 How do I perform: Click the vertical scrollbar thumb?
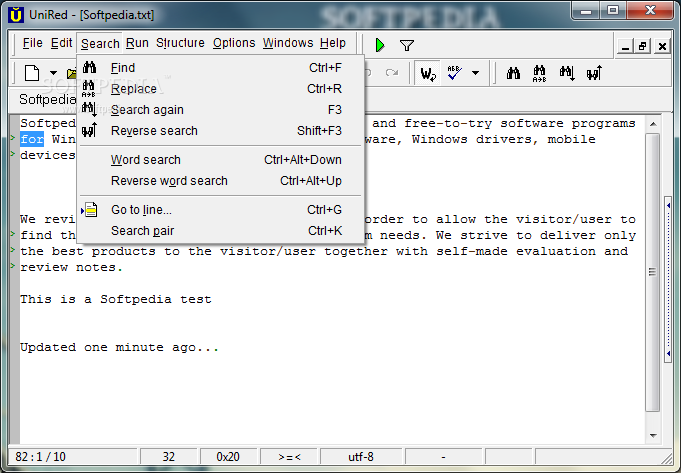pos(653,272)
